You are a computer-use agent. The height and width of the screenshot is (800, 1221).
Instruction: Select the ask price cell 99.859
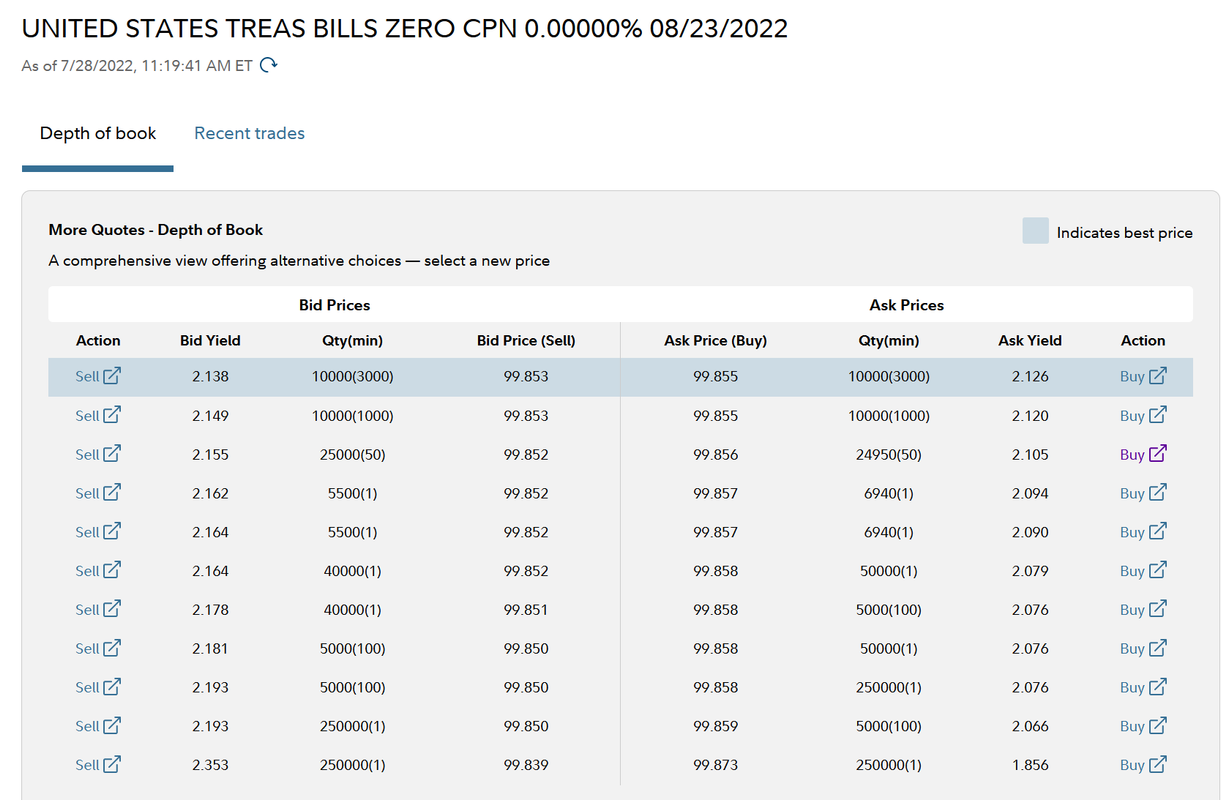[715, 726]
